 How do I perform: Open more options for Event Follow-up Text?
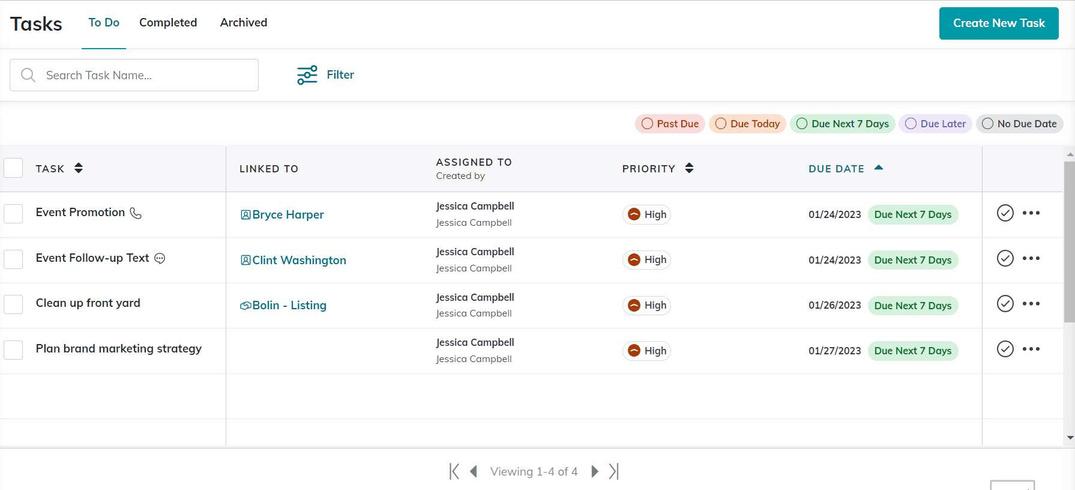1031,259
